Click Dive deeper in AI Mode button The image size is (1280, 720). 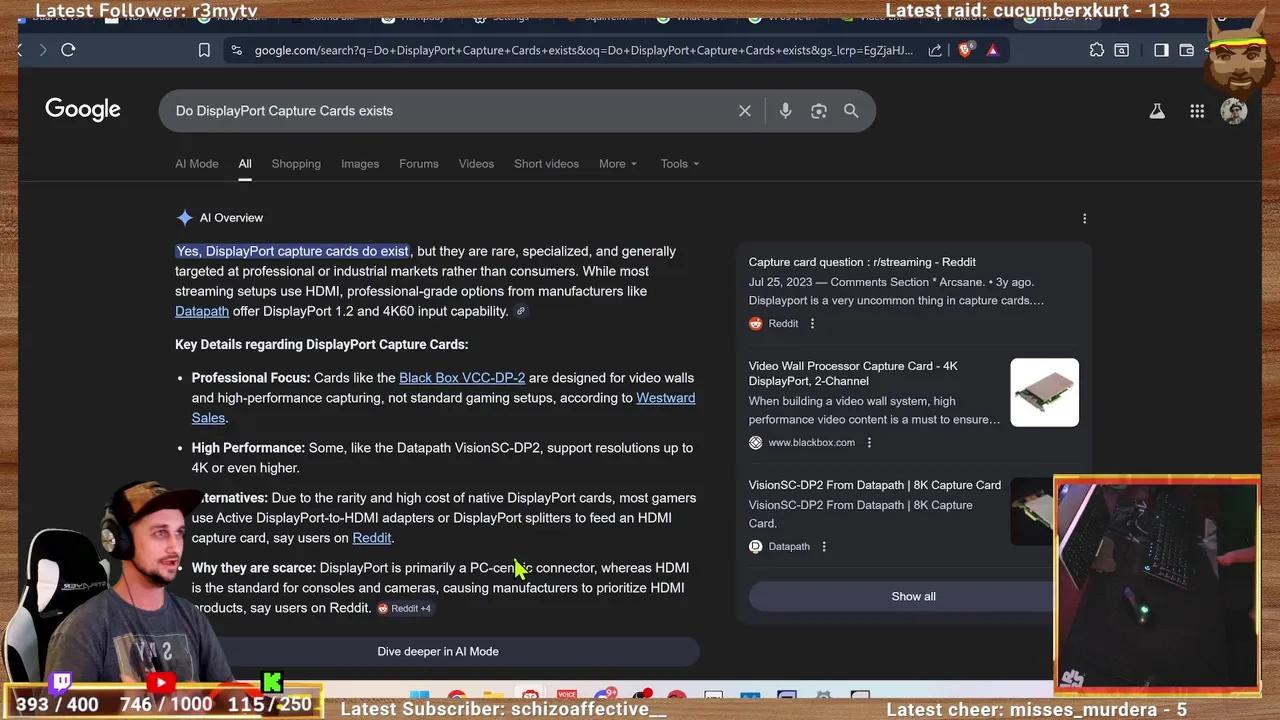(x=438, y=652)
